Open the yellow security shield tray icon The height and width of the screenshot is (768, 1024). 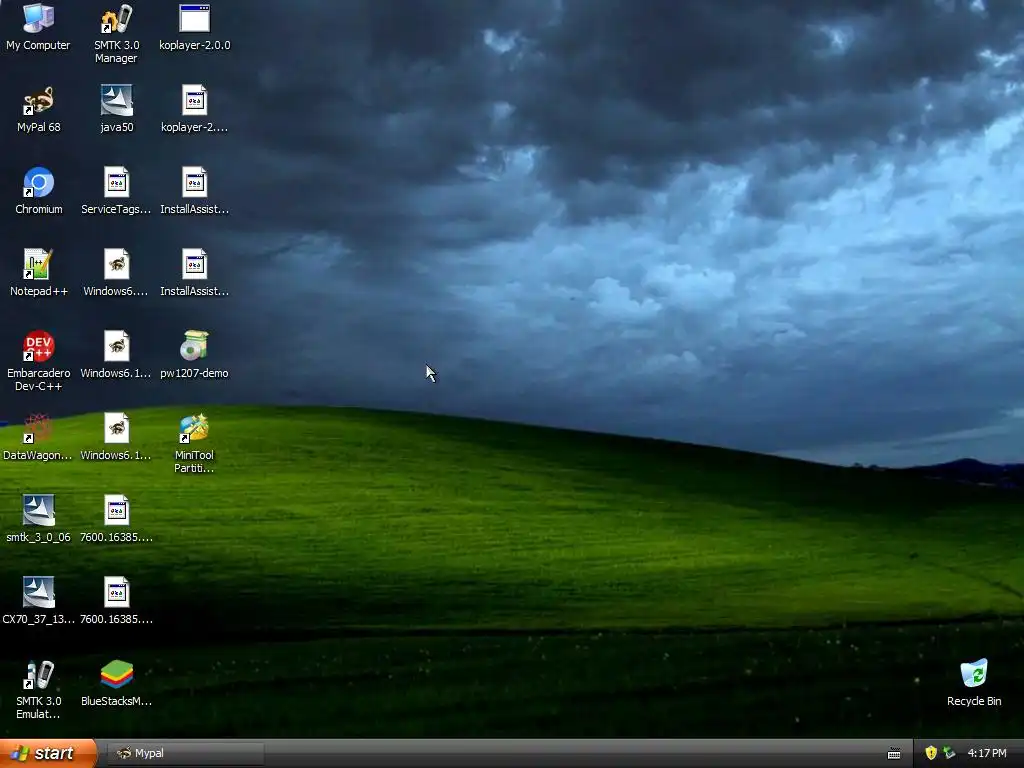pos(931,753)
